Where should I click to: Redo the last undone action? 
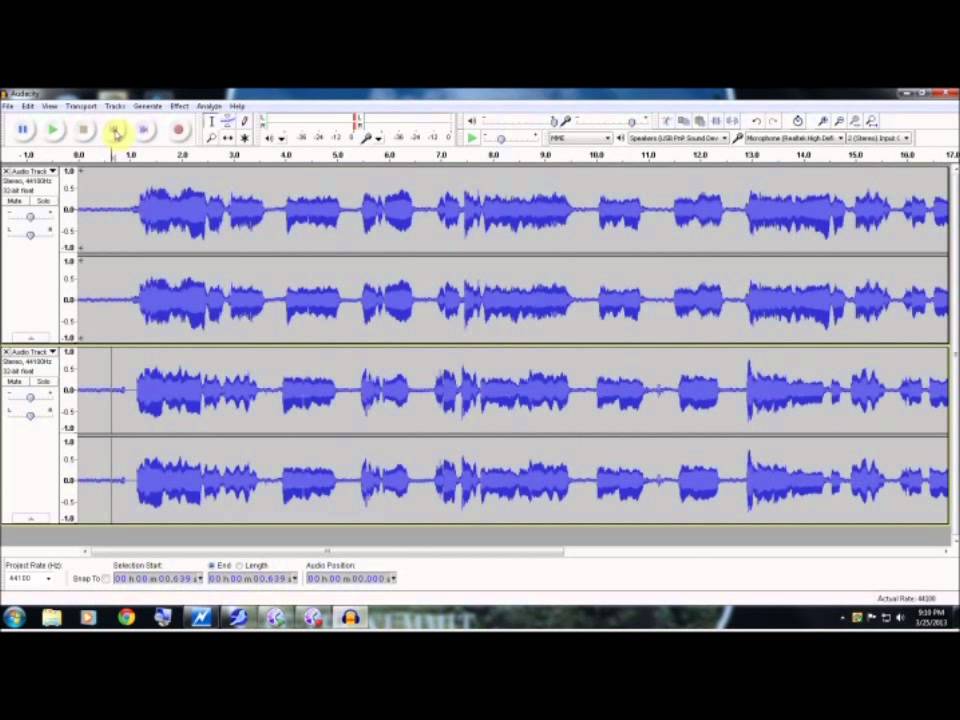coord(773,121)
